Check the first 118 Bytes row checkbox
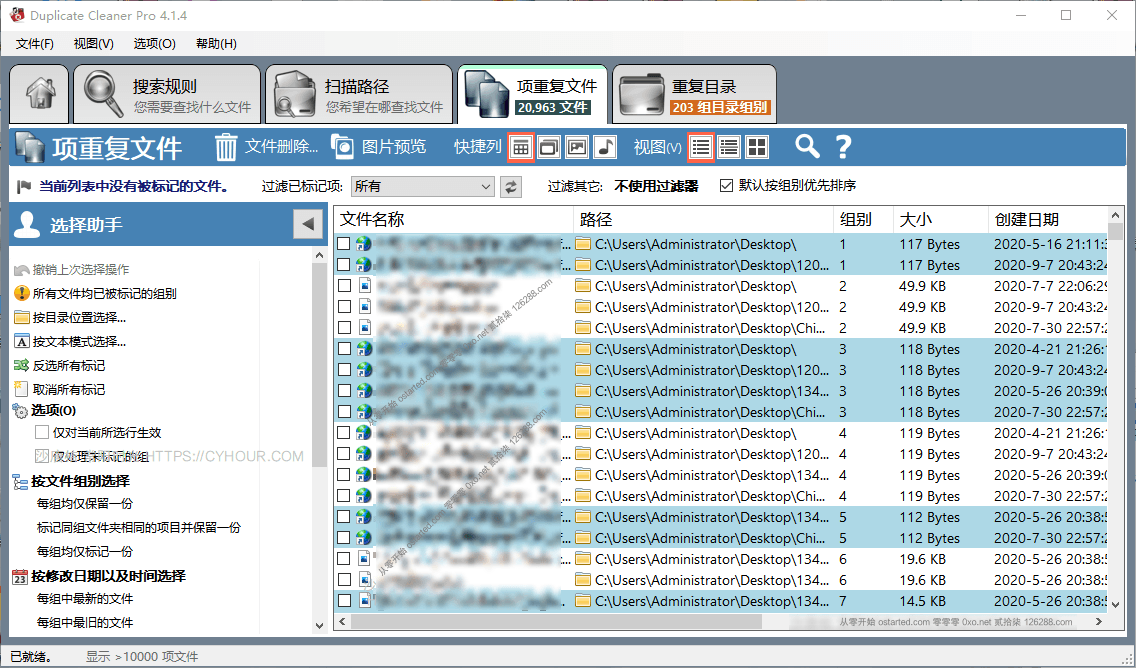This screenshot has height=668, width=1136. (x=344, y=349)
